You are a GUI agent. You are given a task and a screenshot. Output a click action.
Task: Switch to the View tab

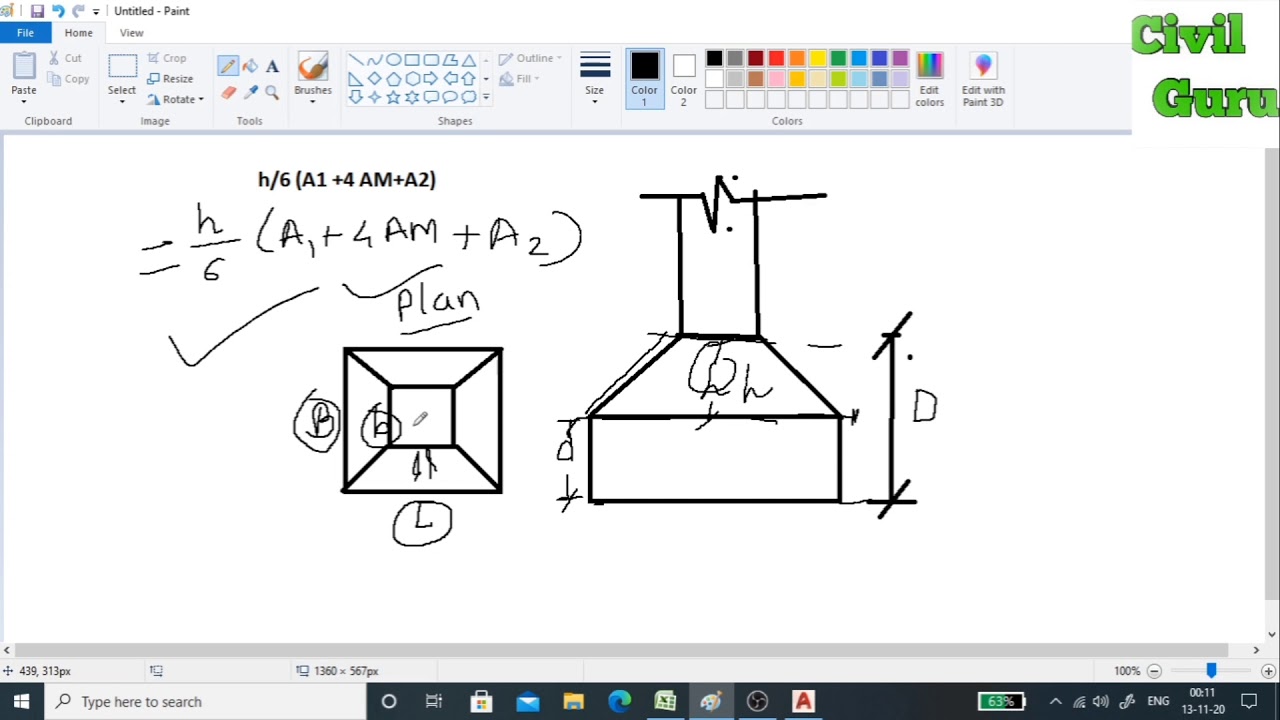pos(131,33)
